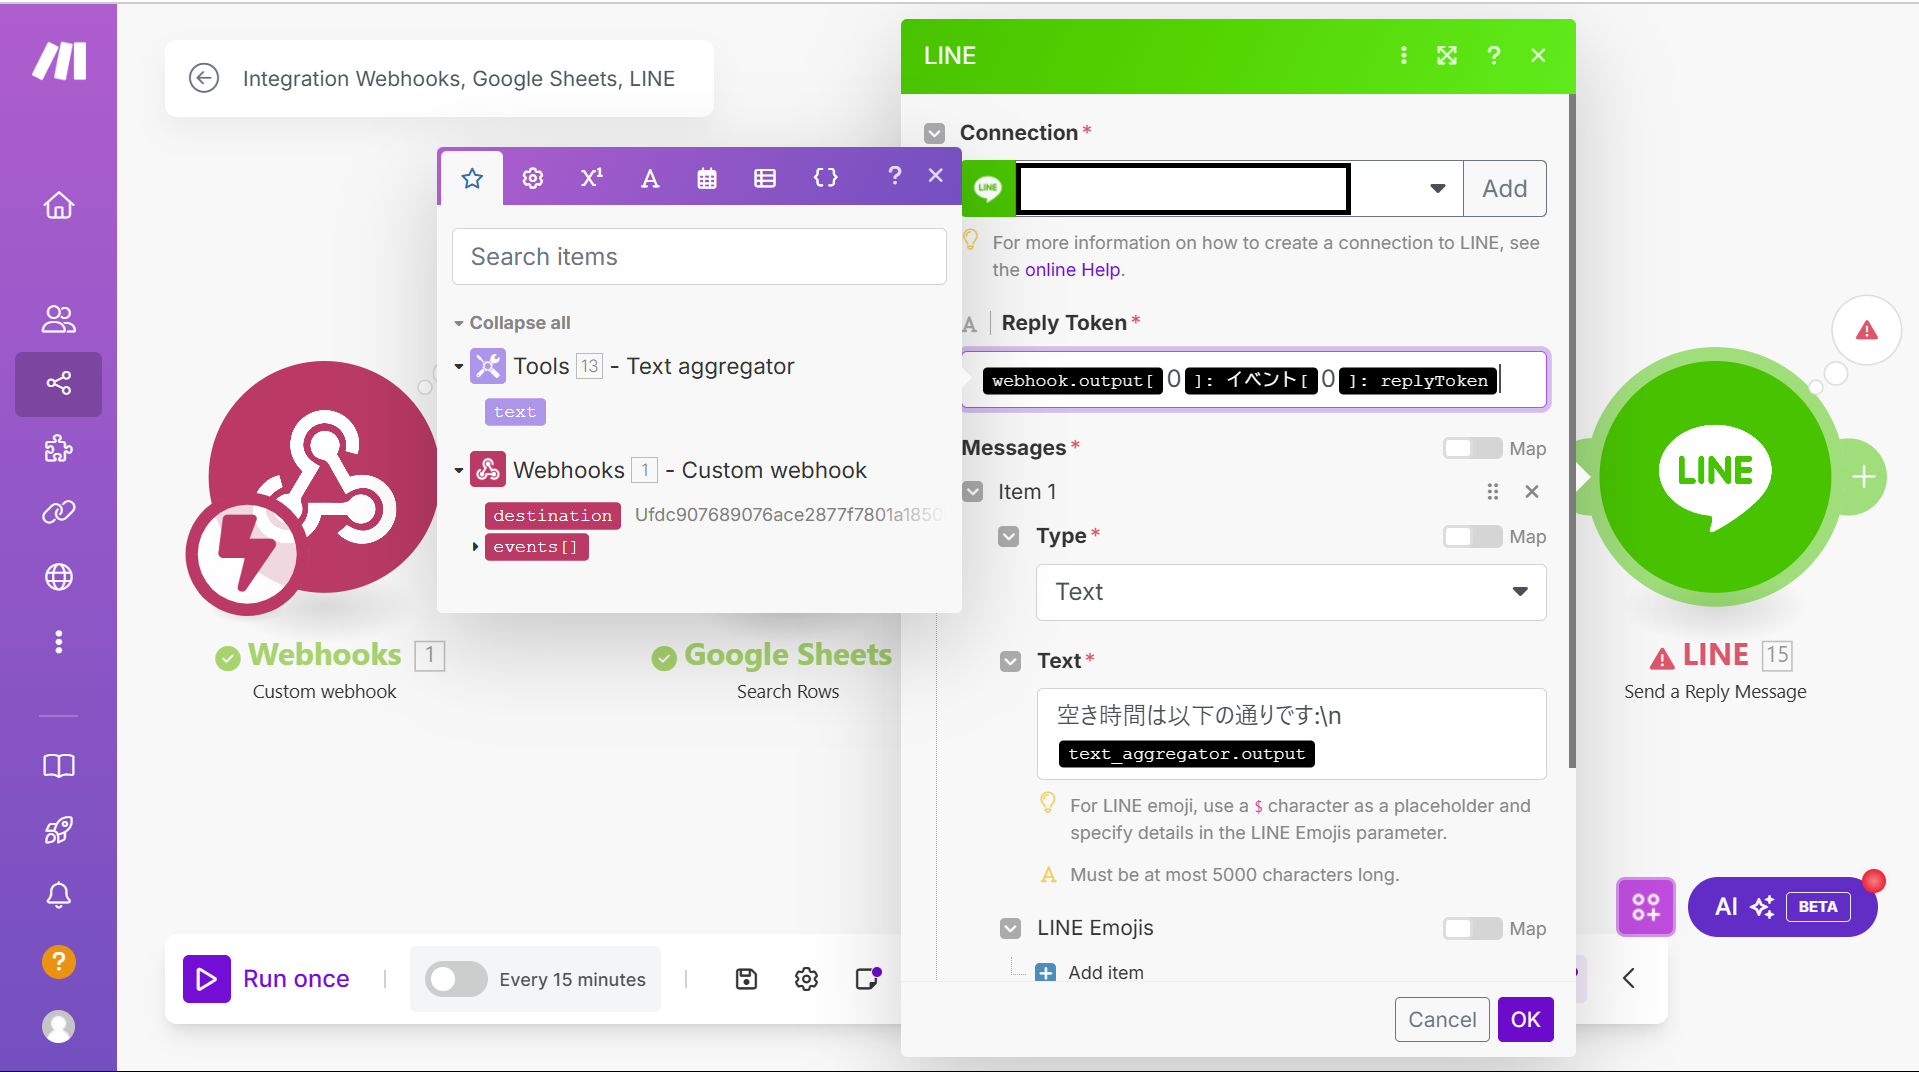Image resolution: width=1919 pixels, height=1072 pixels.
Task: Add another module after LINE with plus
Action: click(1863, 477)
